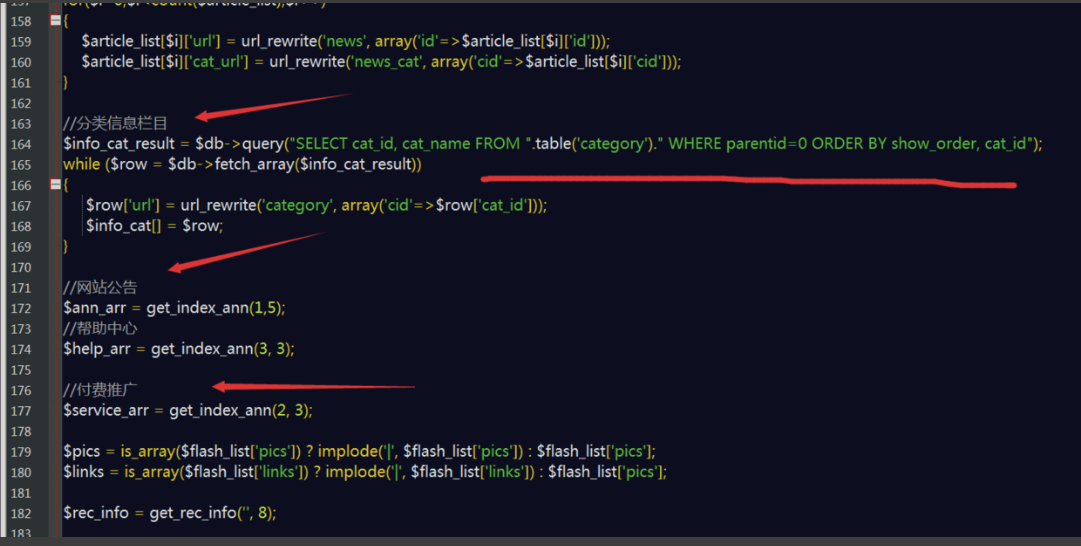This screenshot has height=546, width=1081.
Task: Click the //网站公告 comment line
Action: [101, 287]
